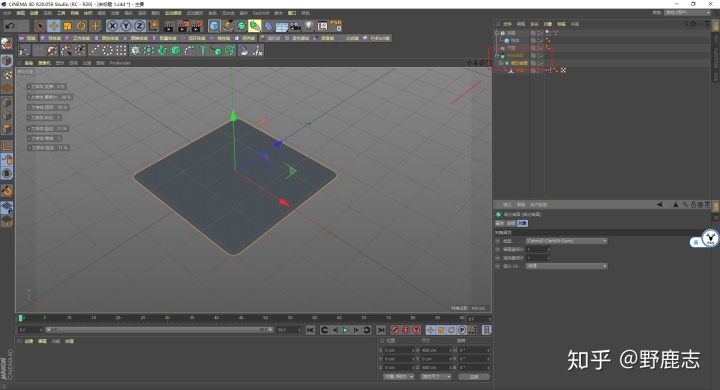
Task: Open the Catmull-Clark type dropdown
Action: 567,241
